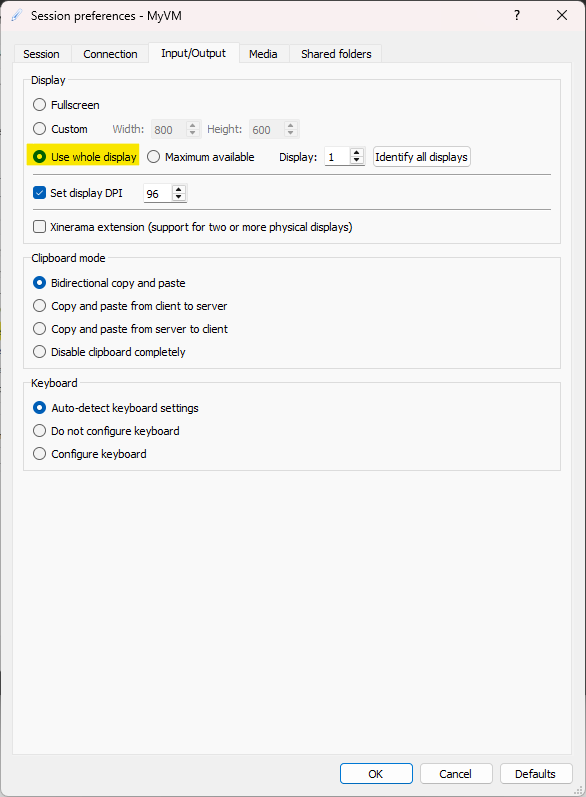Click the help question mark icon
The width and height of the screenshot is (586, 797).
[517, 15]
